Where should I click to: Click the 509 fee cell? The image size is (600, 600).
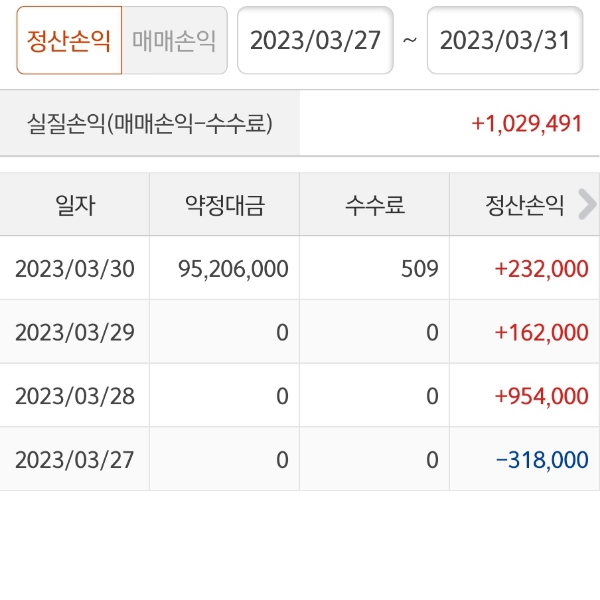420,268
